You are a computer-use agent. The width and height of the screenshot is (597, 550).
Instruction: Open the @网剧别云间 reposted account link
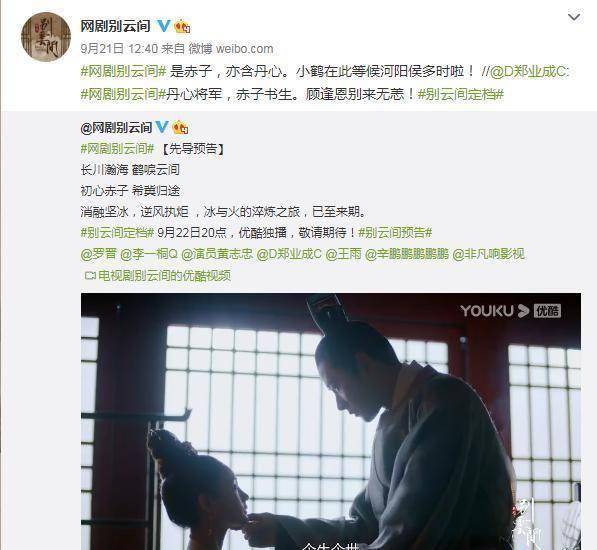coord(117,127)
